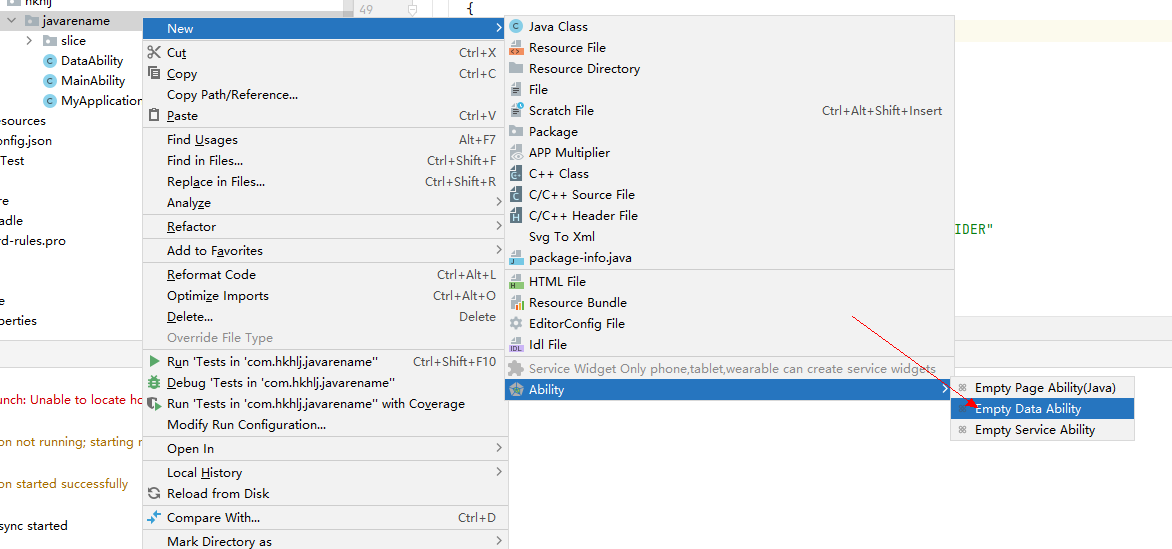Click the Resource File icon
The height and width of the screenshot is (549, 1172).
(x=516, y=47)
